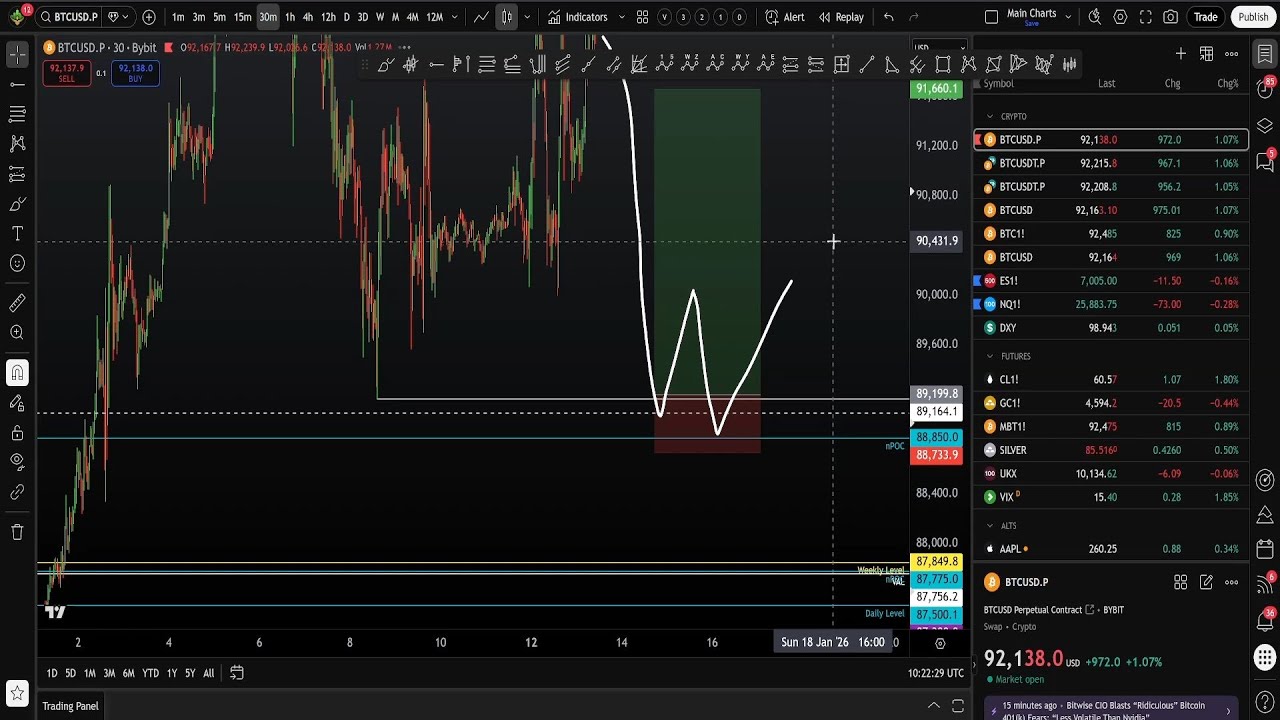Open the time zone 10:22:29 UTC menu
Screen dimensions: 1280x720
[936, 674]
